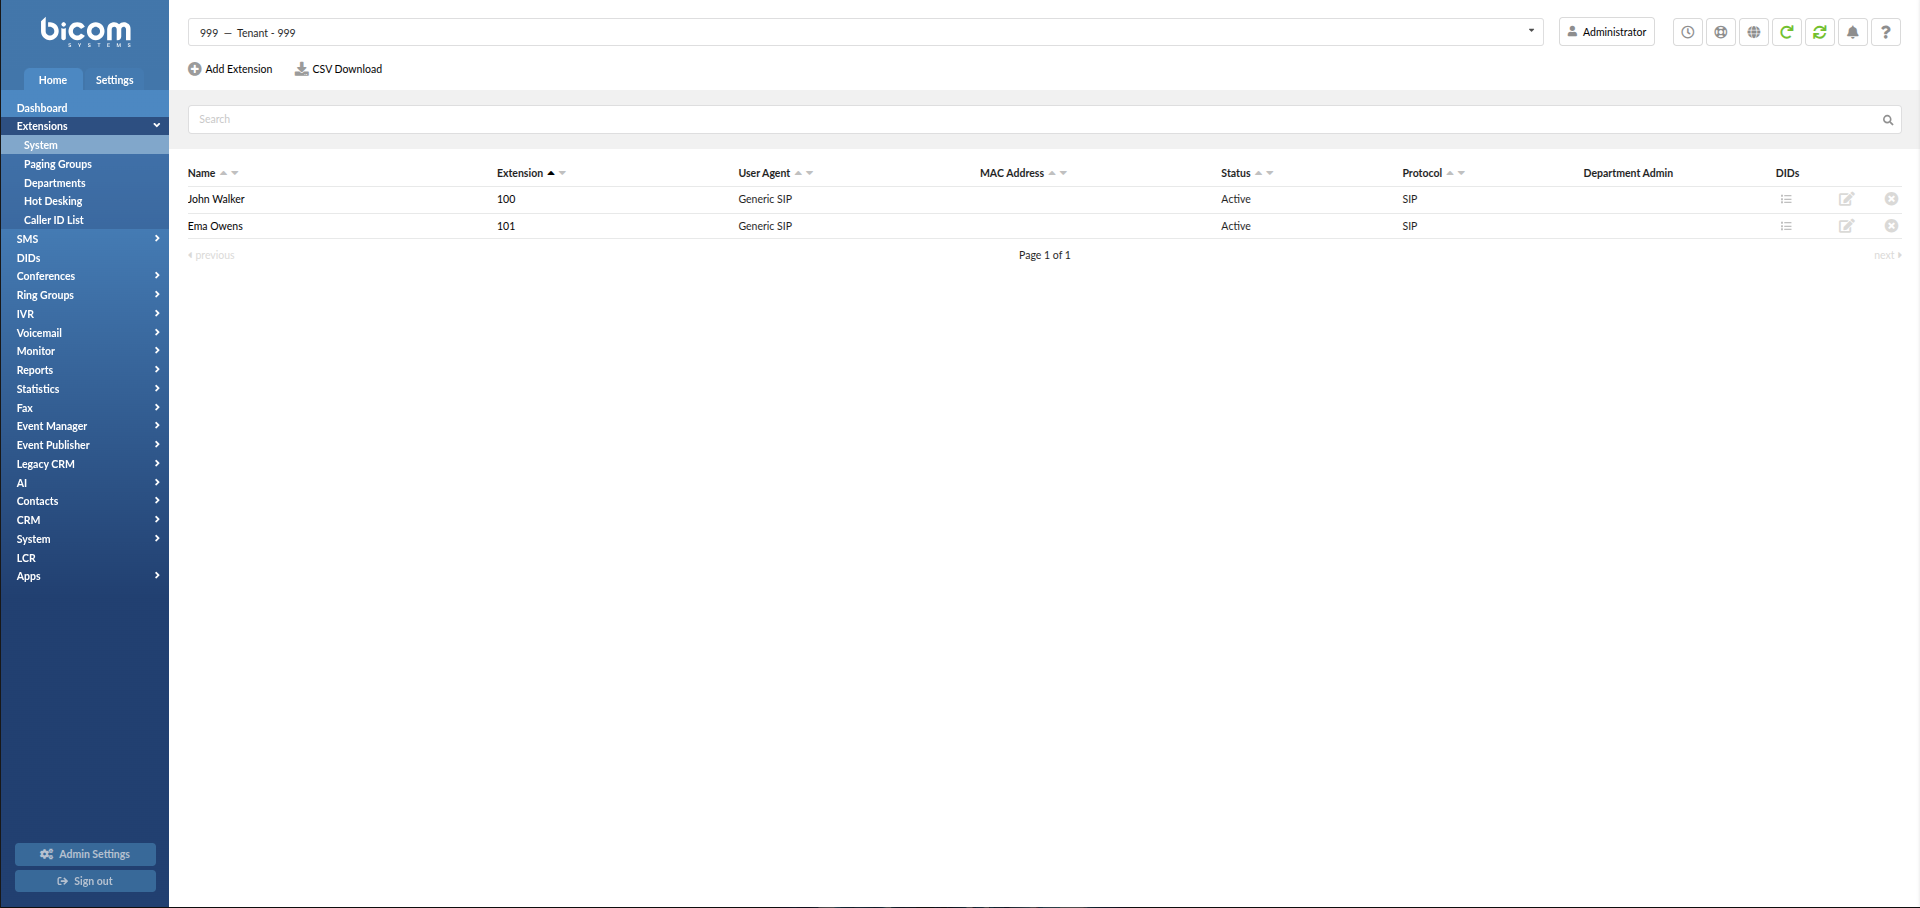Sort table by MAC Address column header

pyautogui.click(x=1012, y=173)
